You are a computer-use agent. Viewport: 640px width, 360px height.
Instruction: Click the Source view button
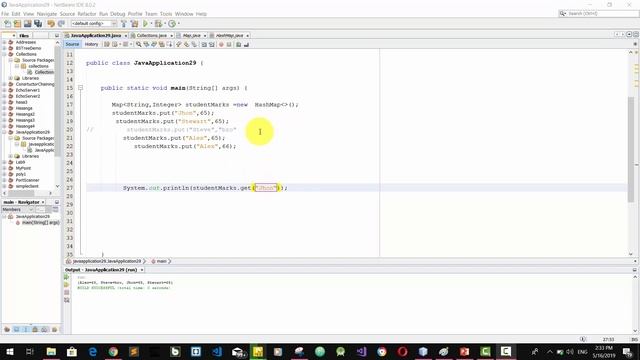coord(72,44)
